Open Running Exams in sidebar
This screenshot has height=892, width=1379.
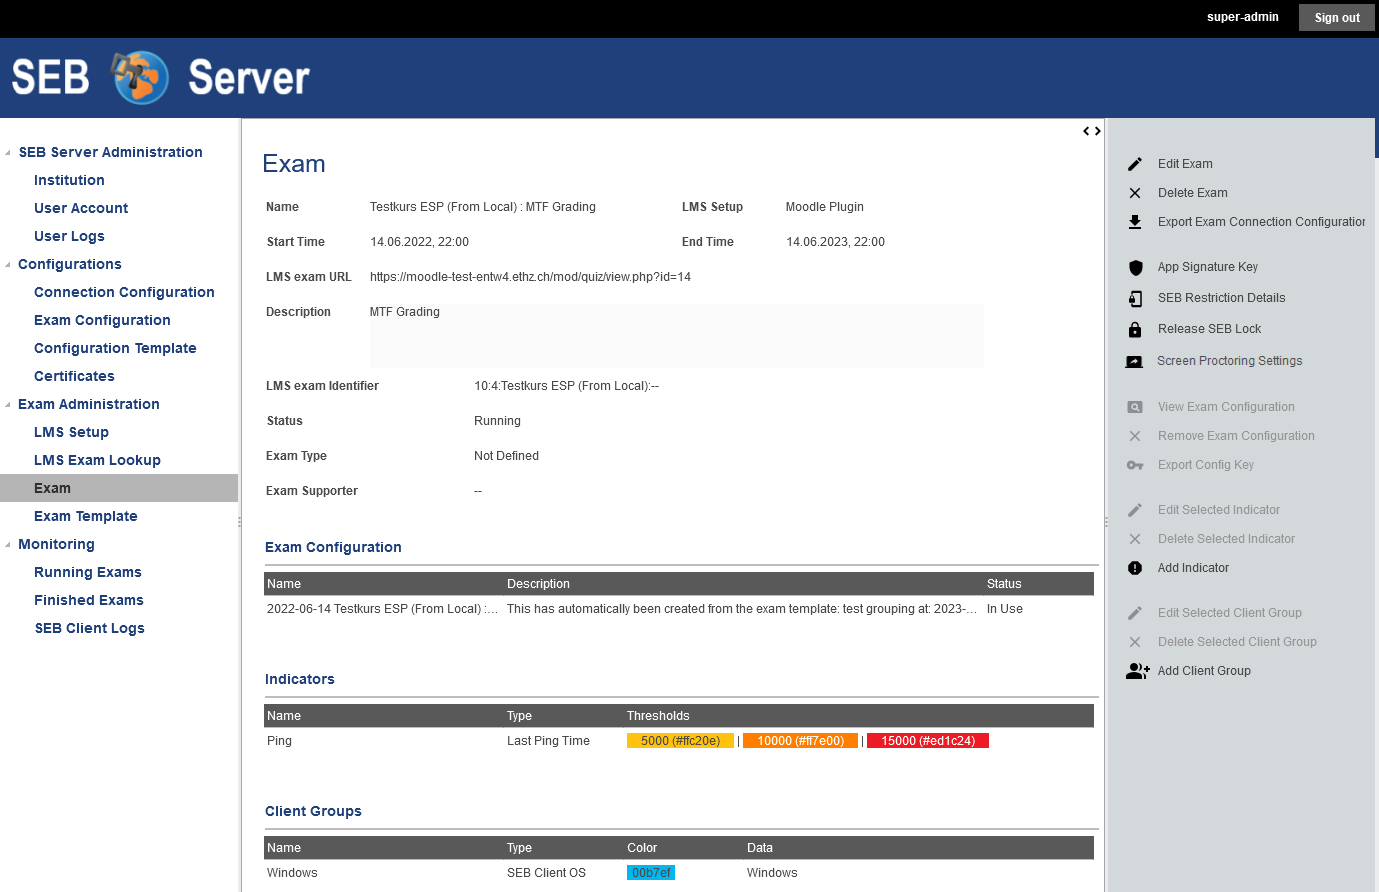(x=88, y=572)
